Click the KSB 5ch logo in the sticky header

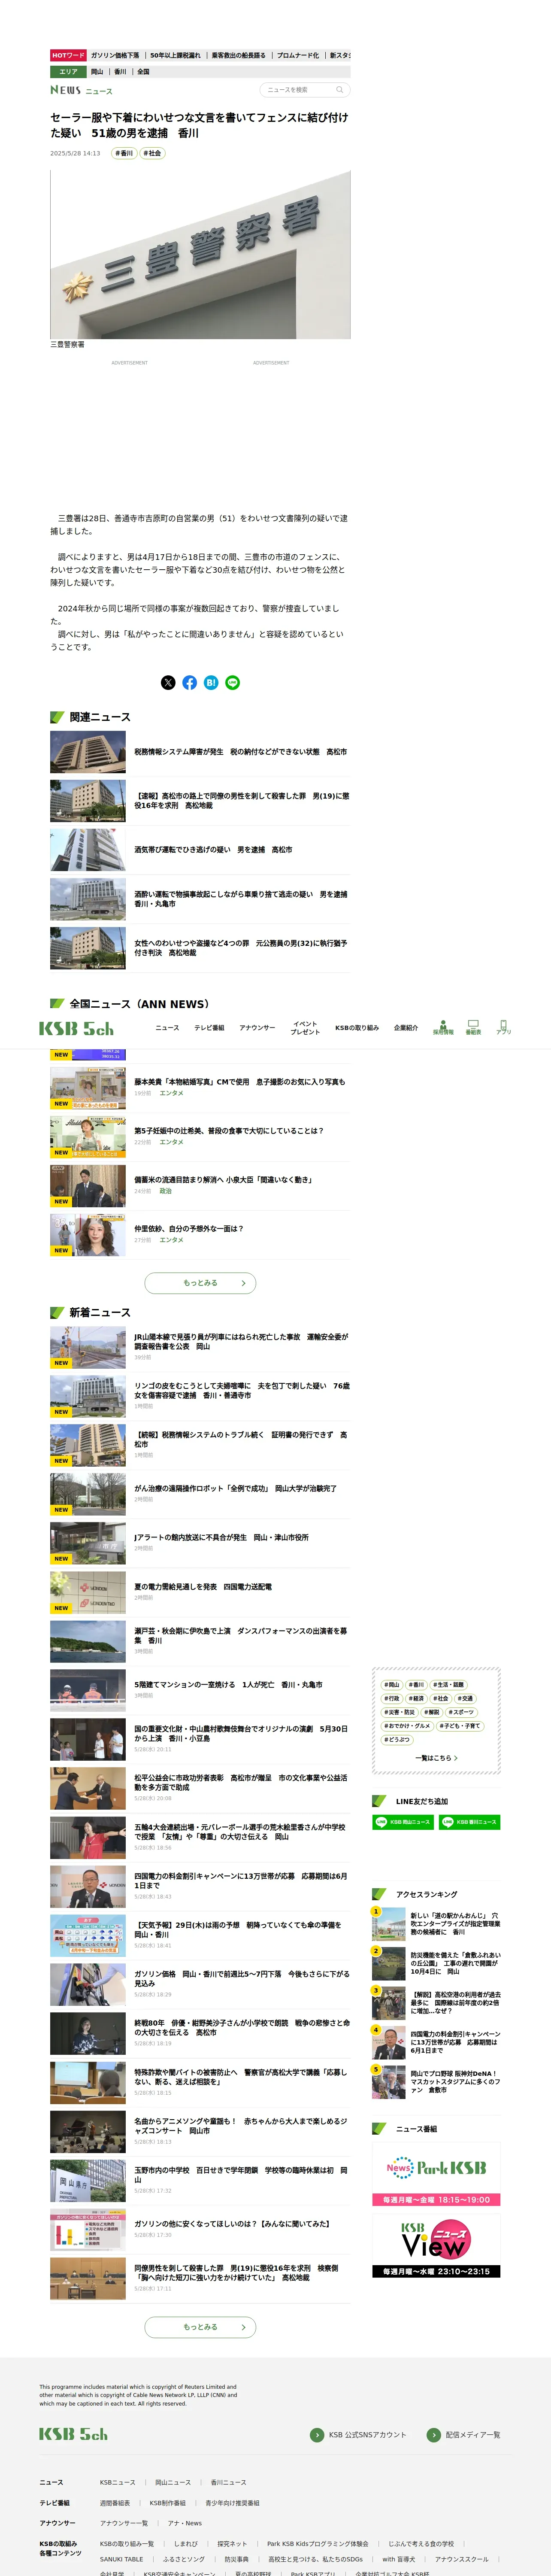[x=76, y=1028]
